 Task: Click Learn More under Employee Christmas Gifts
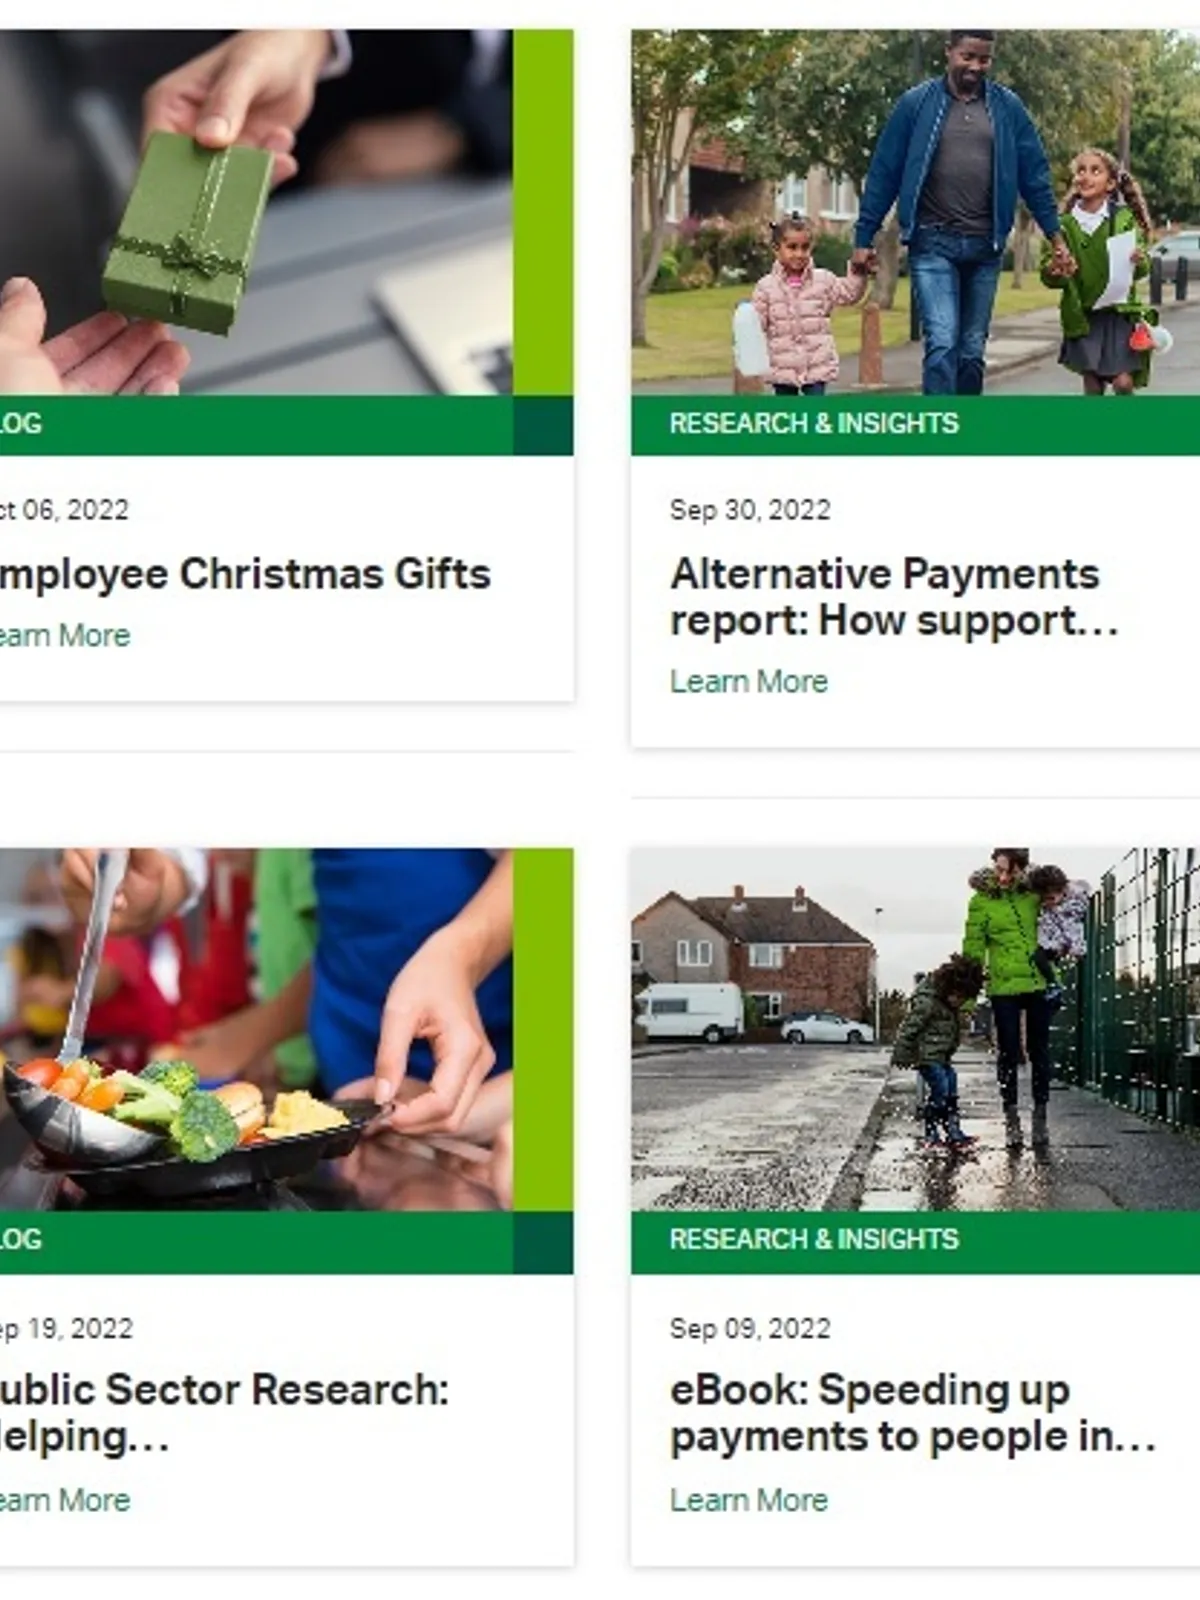[x=65, y=635]
